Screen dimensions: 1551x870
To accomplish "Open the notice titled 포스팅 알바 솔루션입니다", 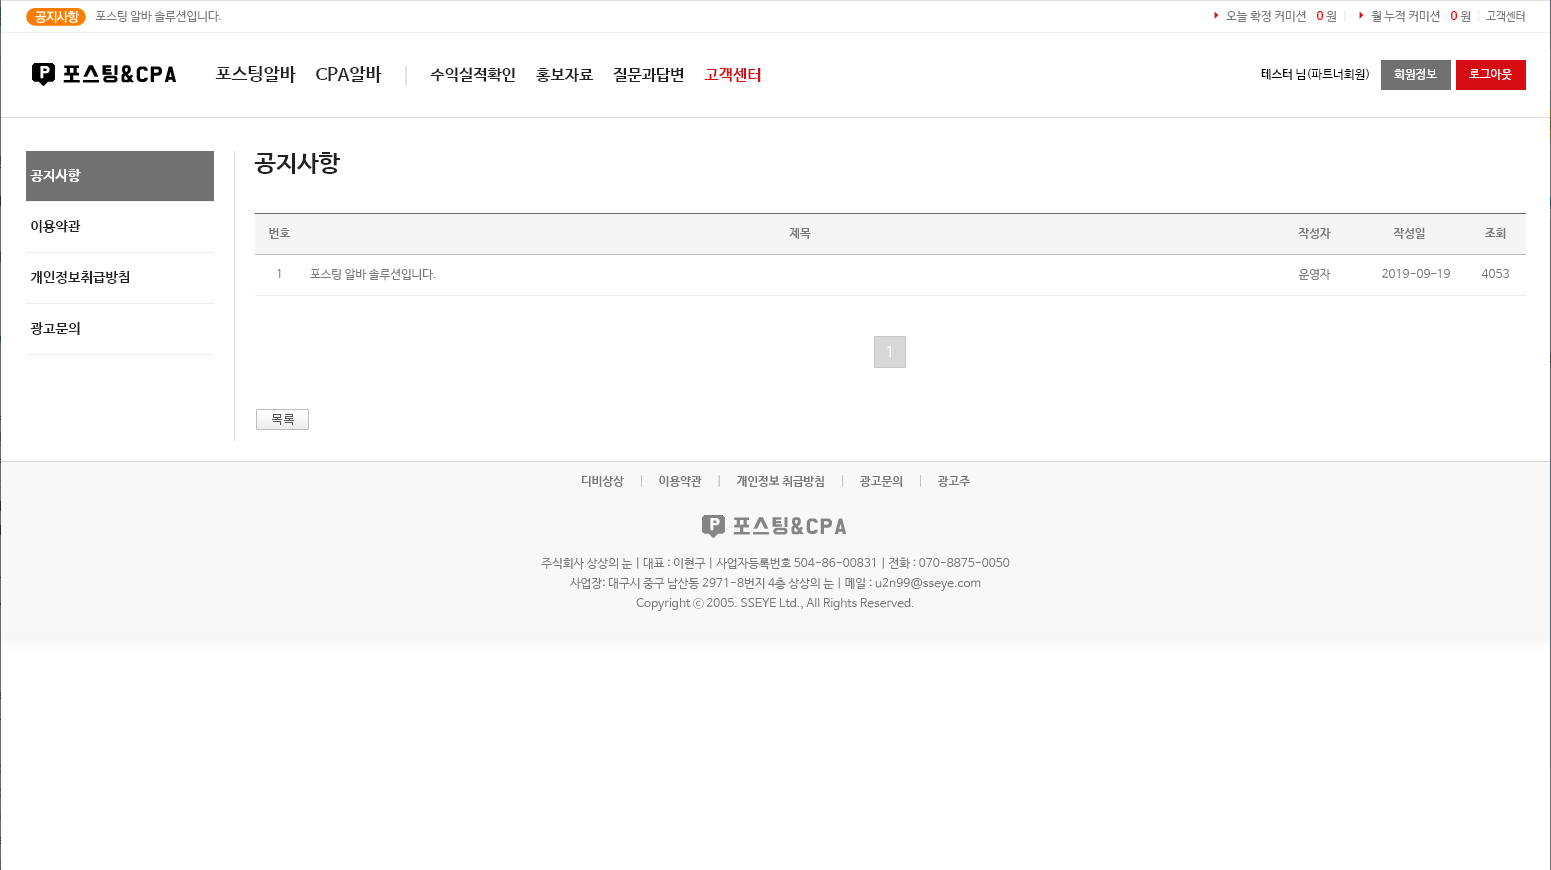I will pos(373,274).
